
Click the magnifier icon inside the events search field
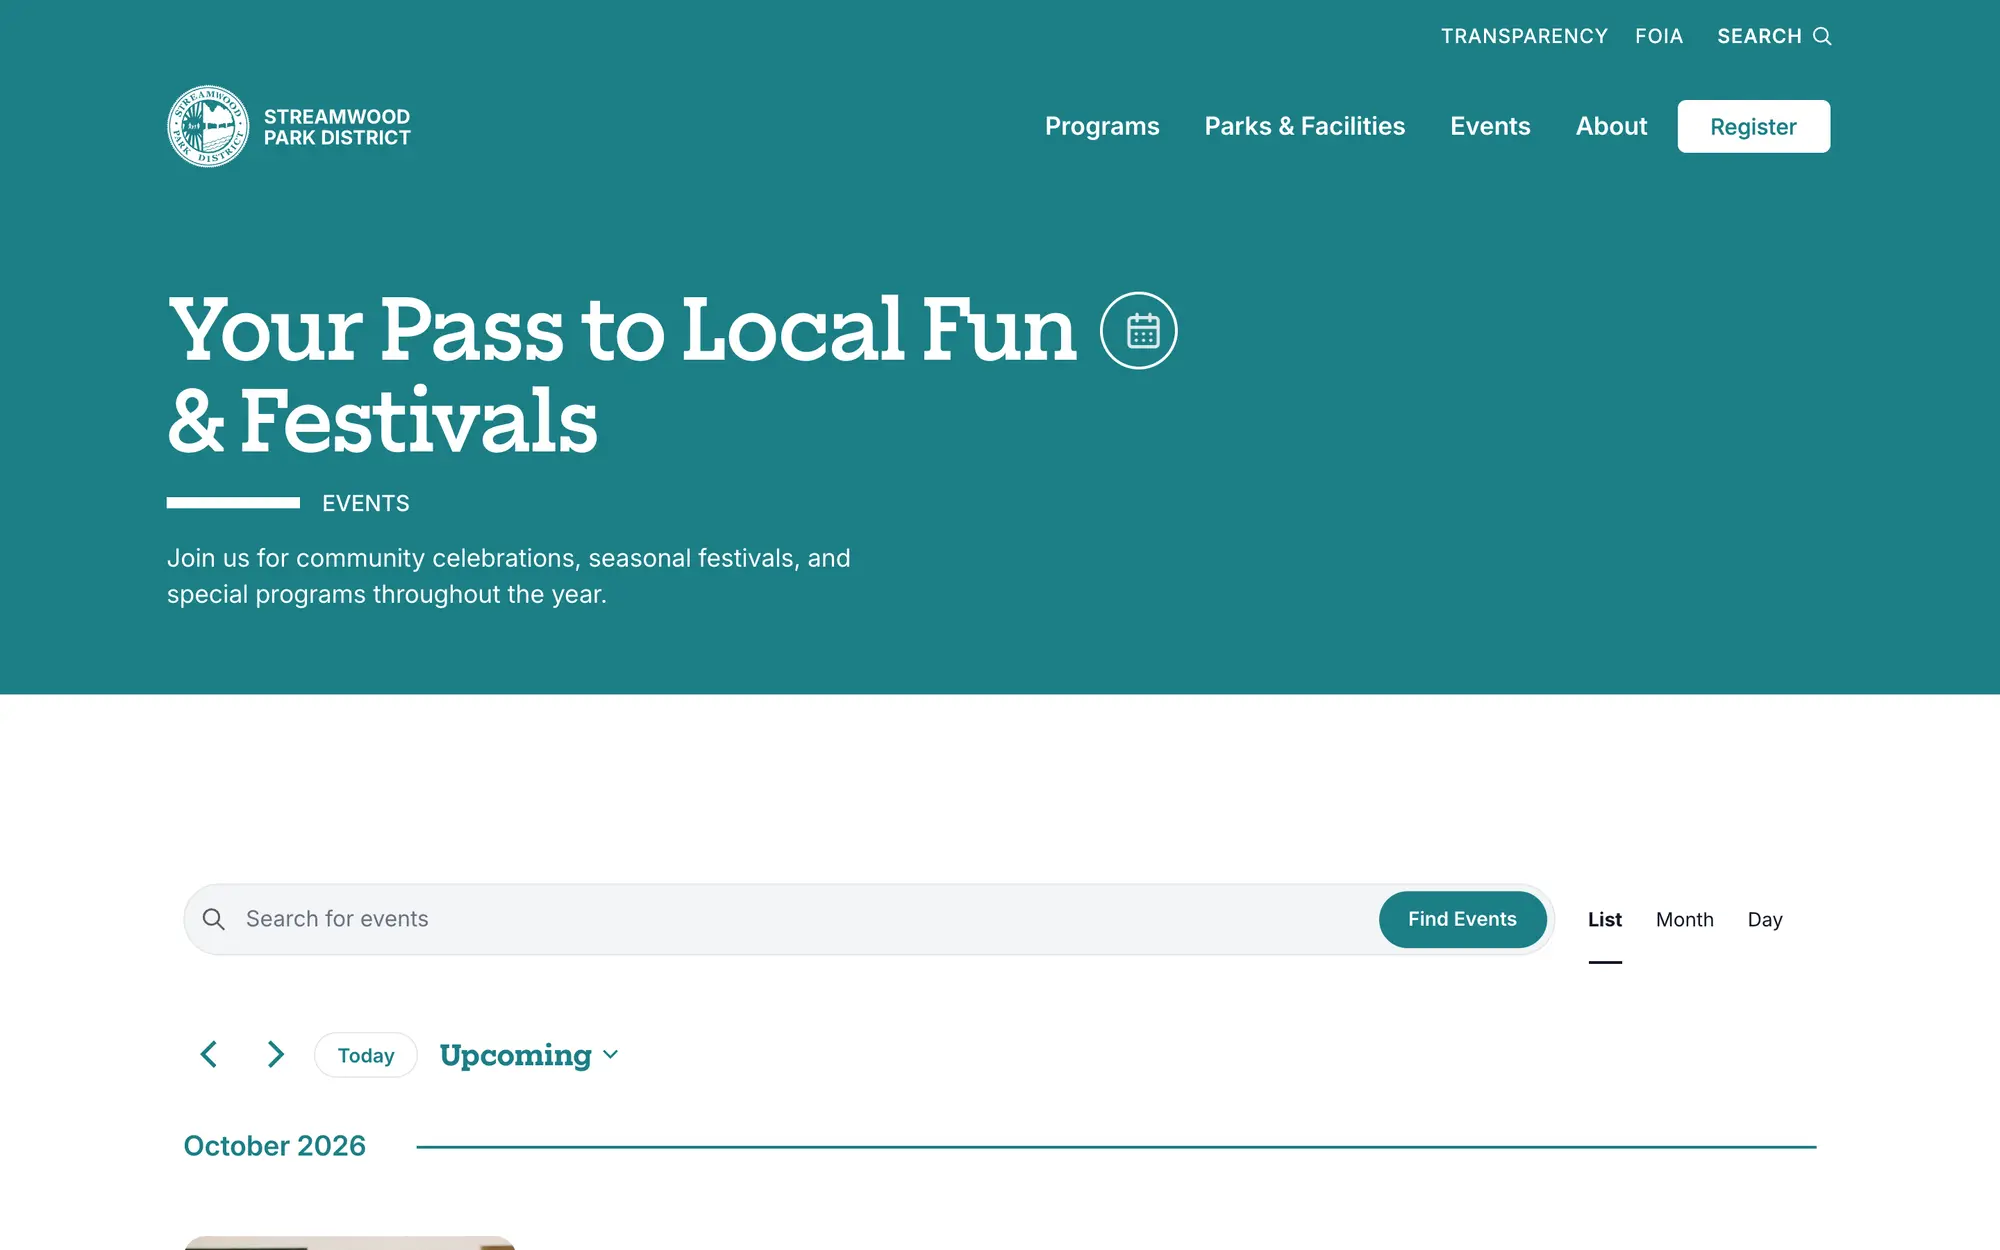click(213, 919)
